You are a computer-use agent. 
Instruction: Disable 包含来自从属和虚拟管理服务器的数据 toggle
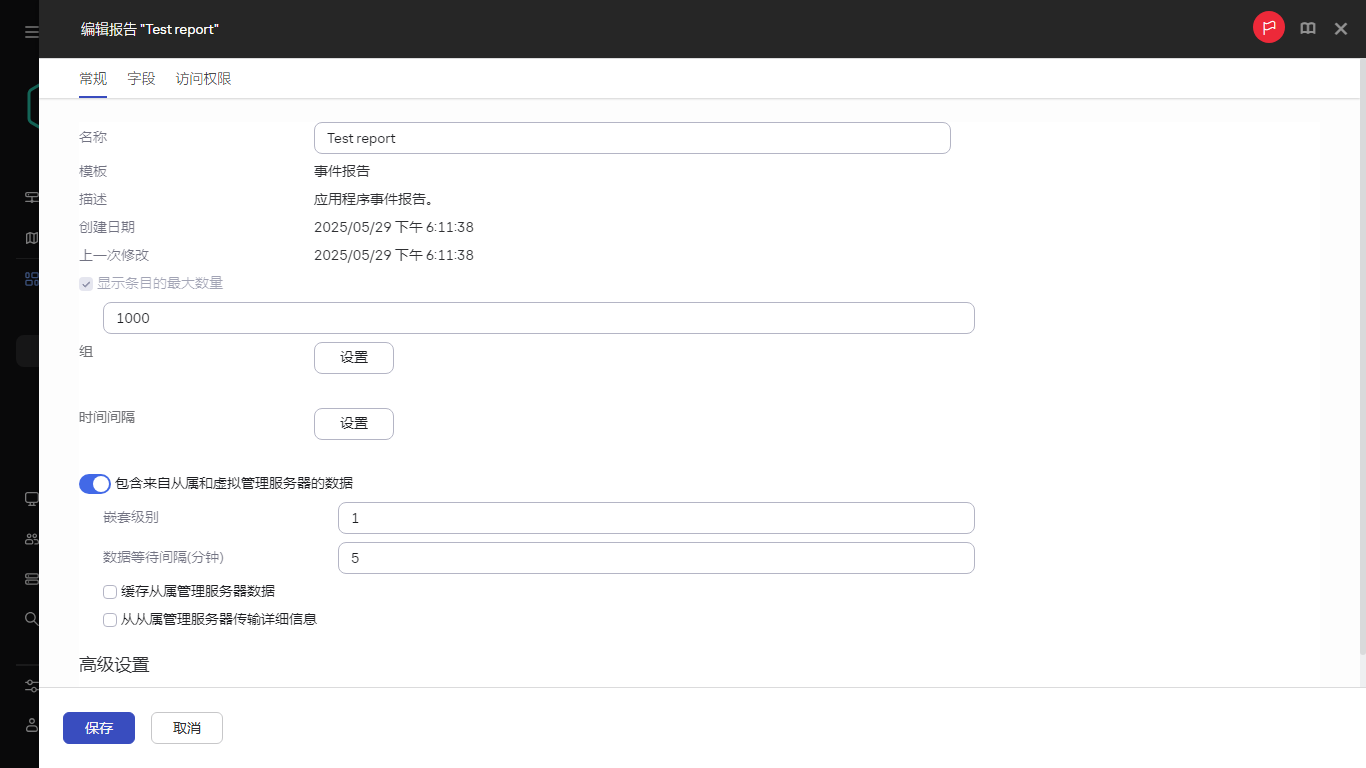[94, 483]
